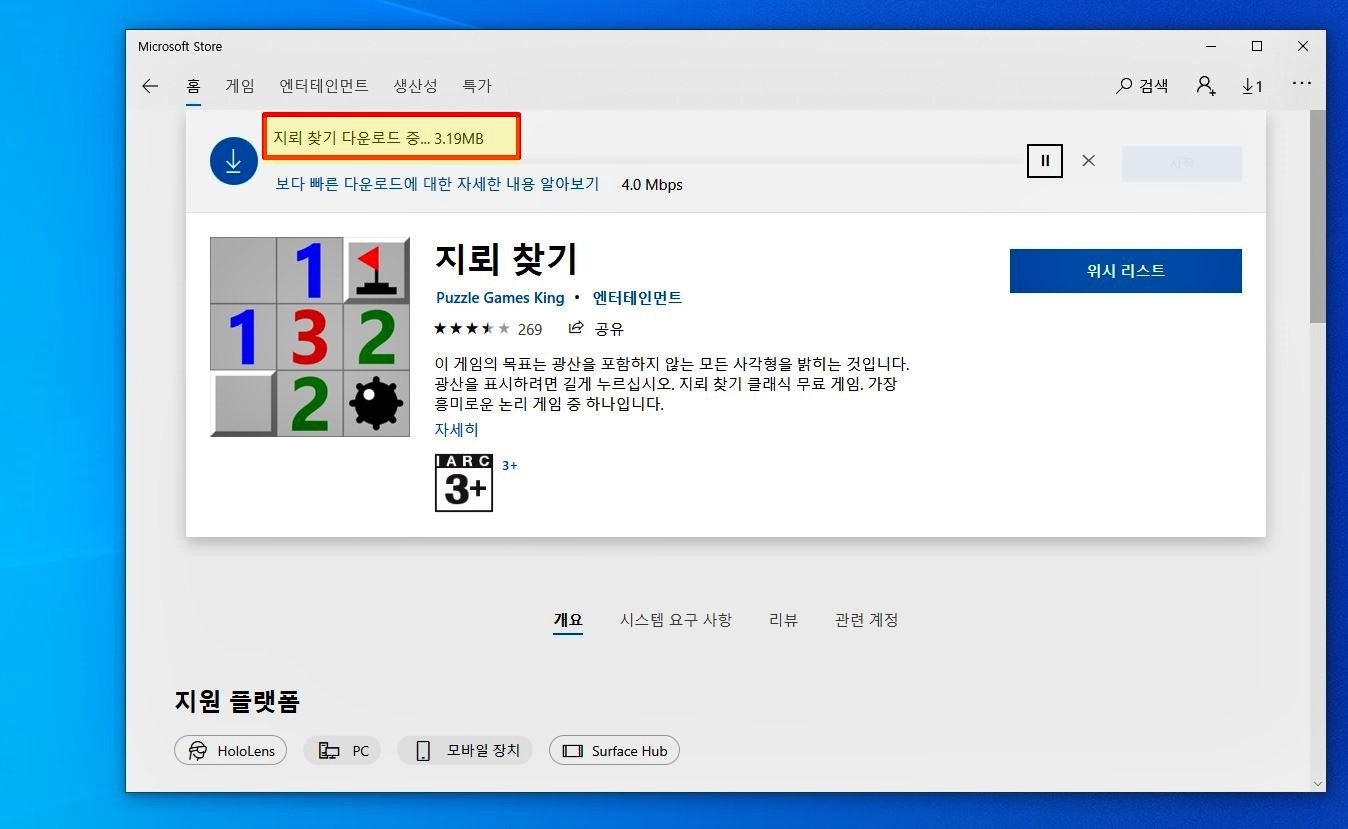
Task: Switch to the 관련 계정 tab
Action: [x=867, y=620]
